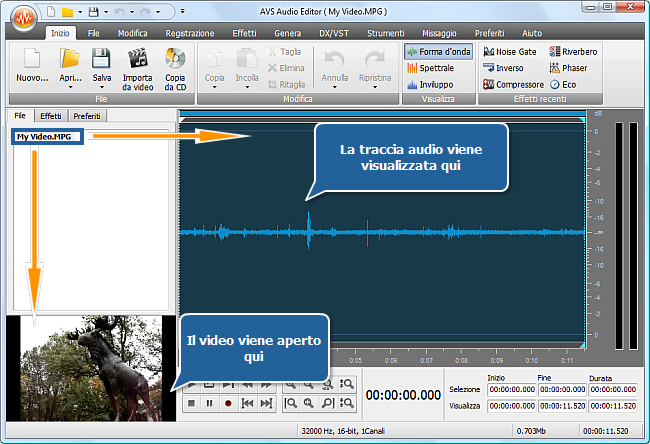The height and width of the screenshot is (444, 650).
Task: Open the Effetti ribbon tab
Action: 244,33
